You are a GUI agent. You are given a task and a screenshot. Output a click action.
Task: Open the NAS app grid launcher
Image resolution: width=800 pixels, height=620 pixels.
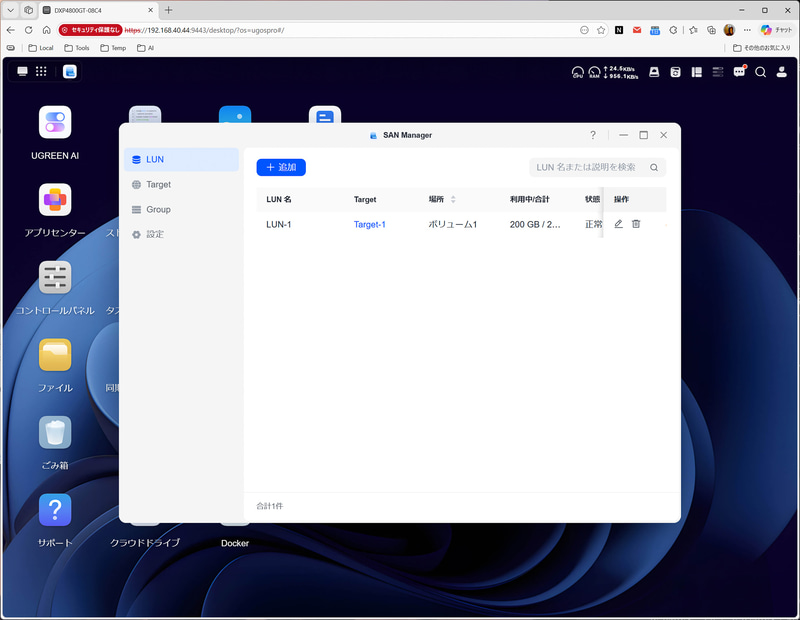pyautogui.click(x=41, y=71)
